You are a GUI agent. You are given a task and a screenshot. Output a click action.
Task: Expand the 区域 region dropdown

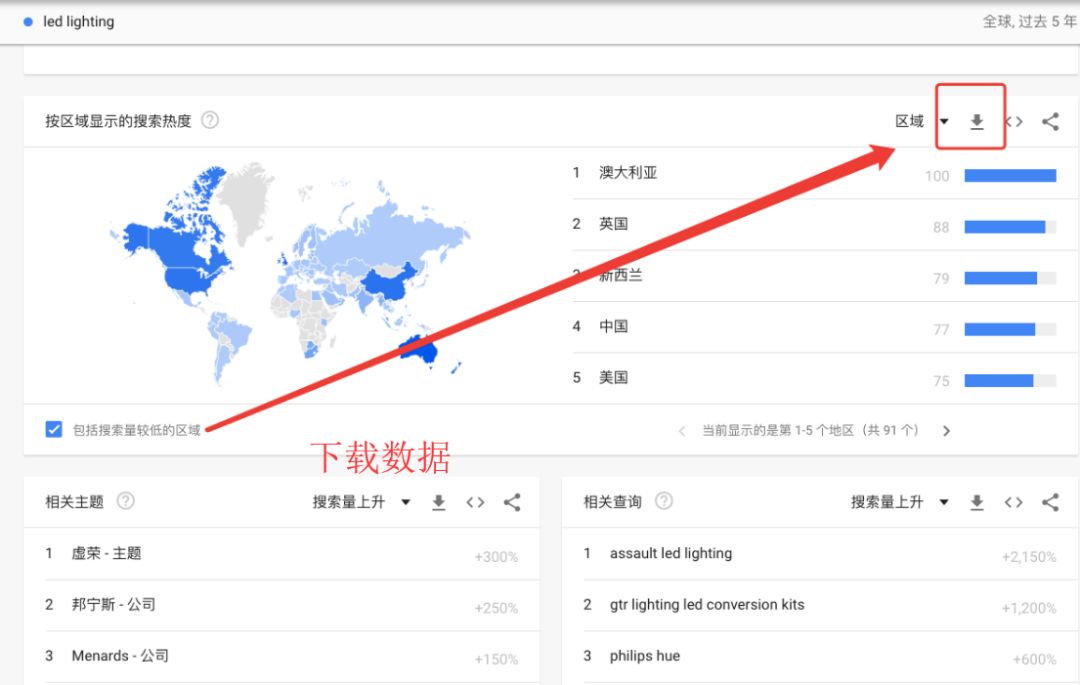(x=921, y=122)
